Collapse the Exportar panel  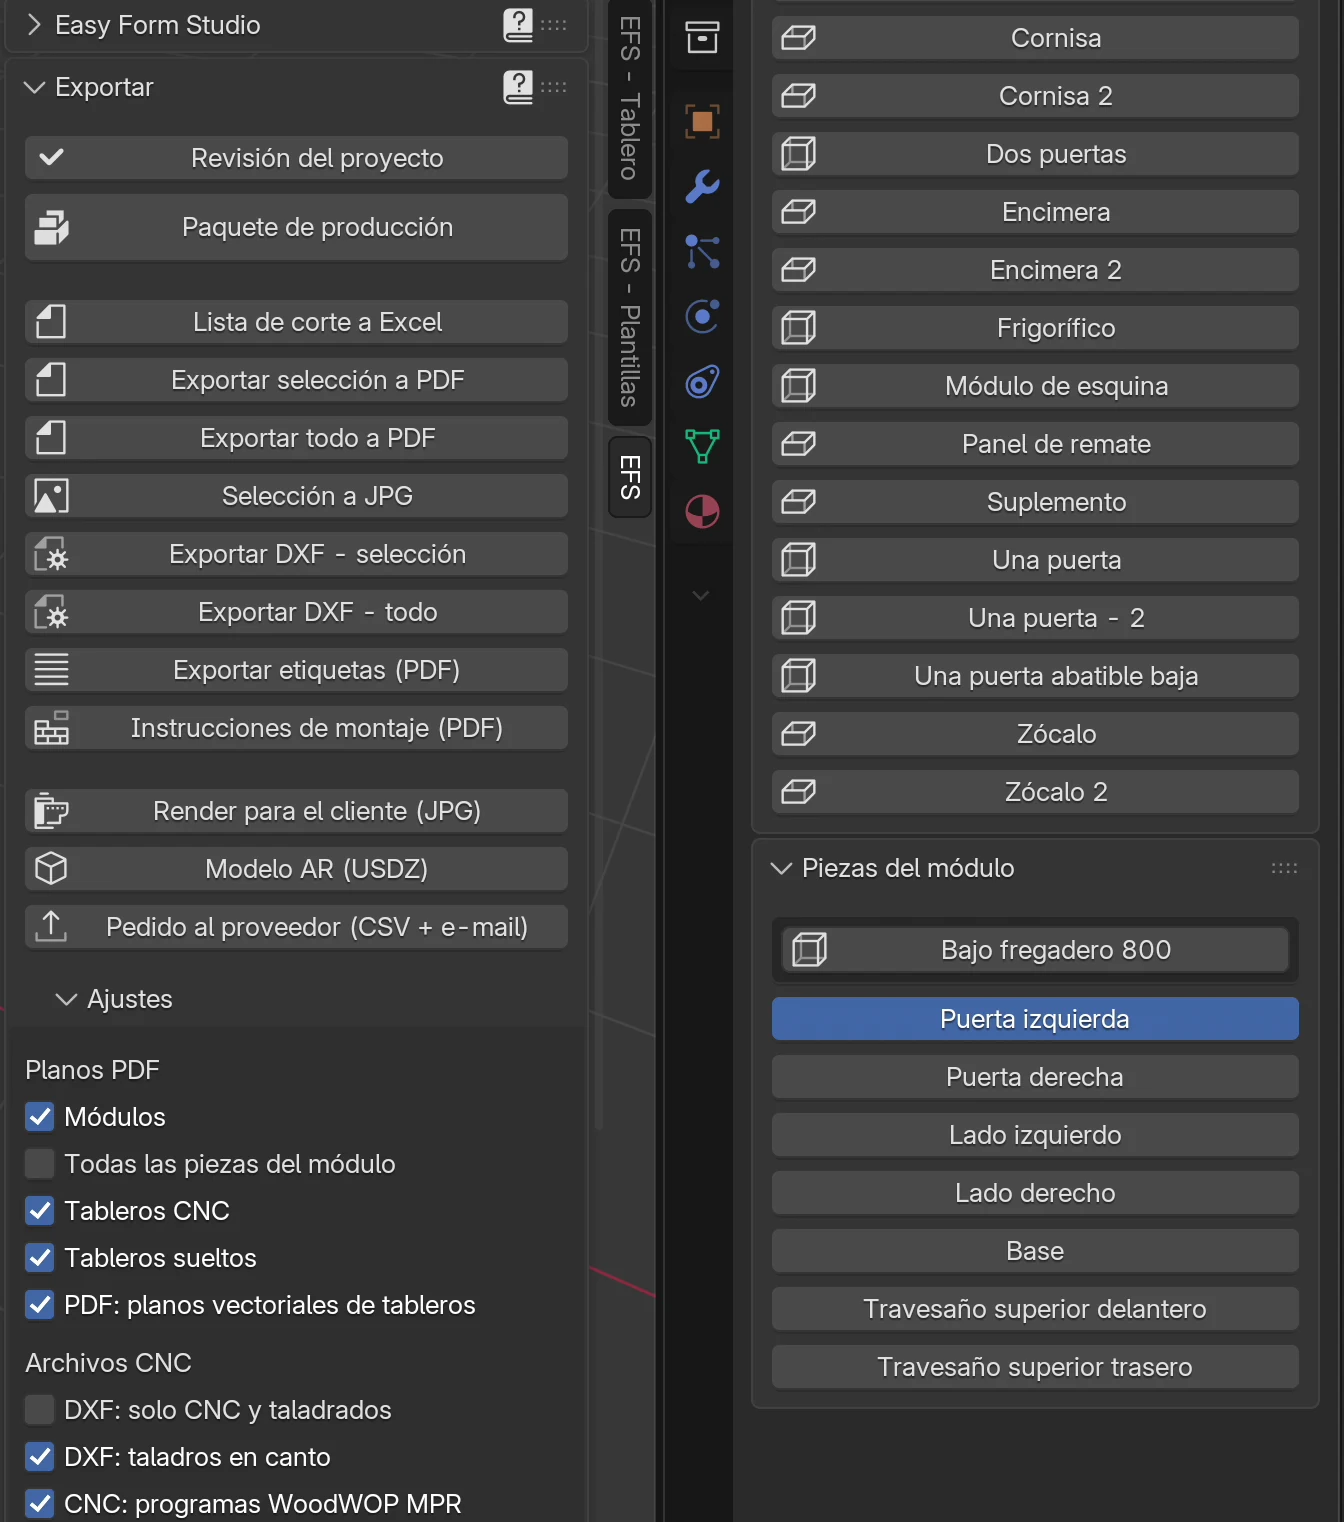pos(34,87)
